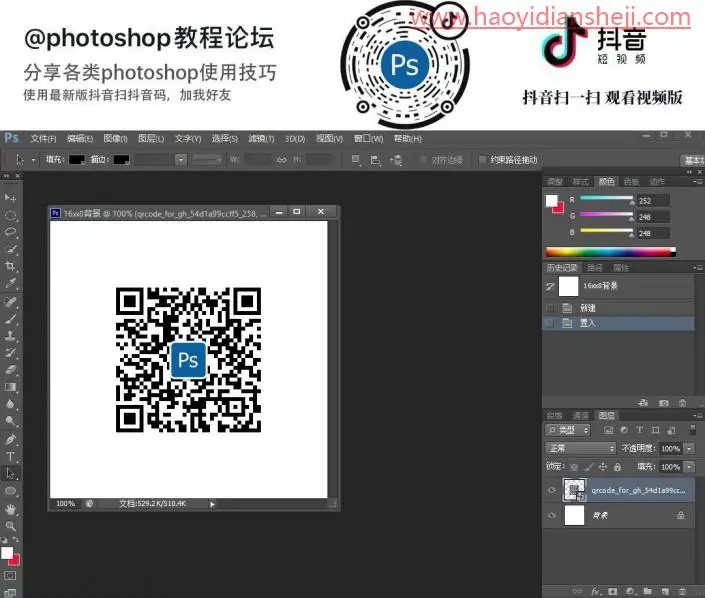Viewport: 705px width, 598px height.
Task: Select the Gradient tool
Action: tap(10, 387)
